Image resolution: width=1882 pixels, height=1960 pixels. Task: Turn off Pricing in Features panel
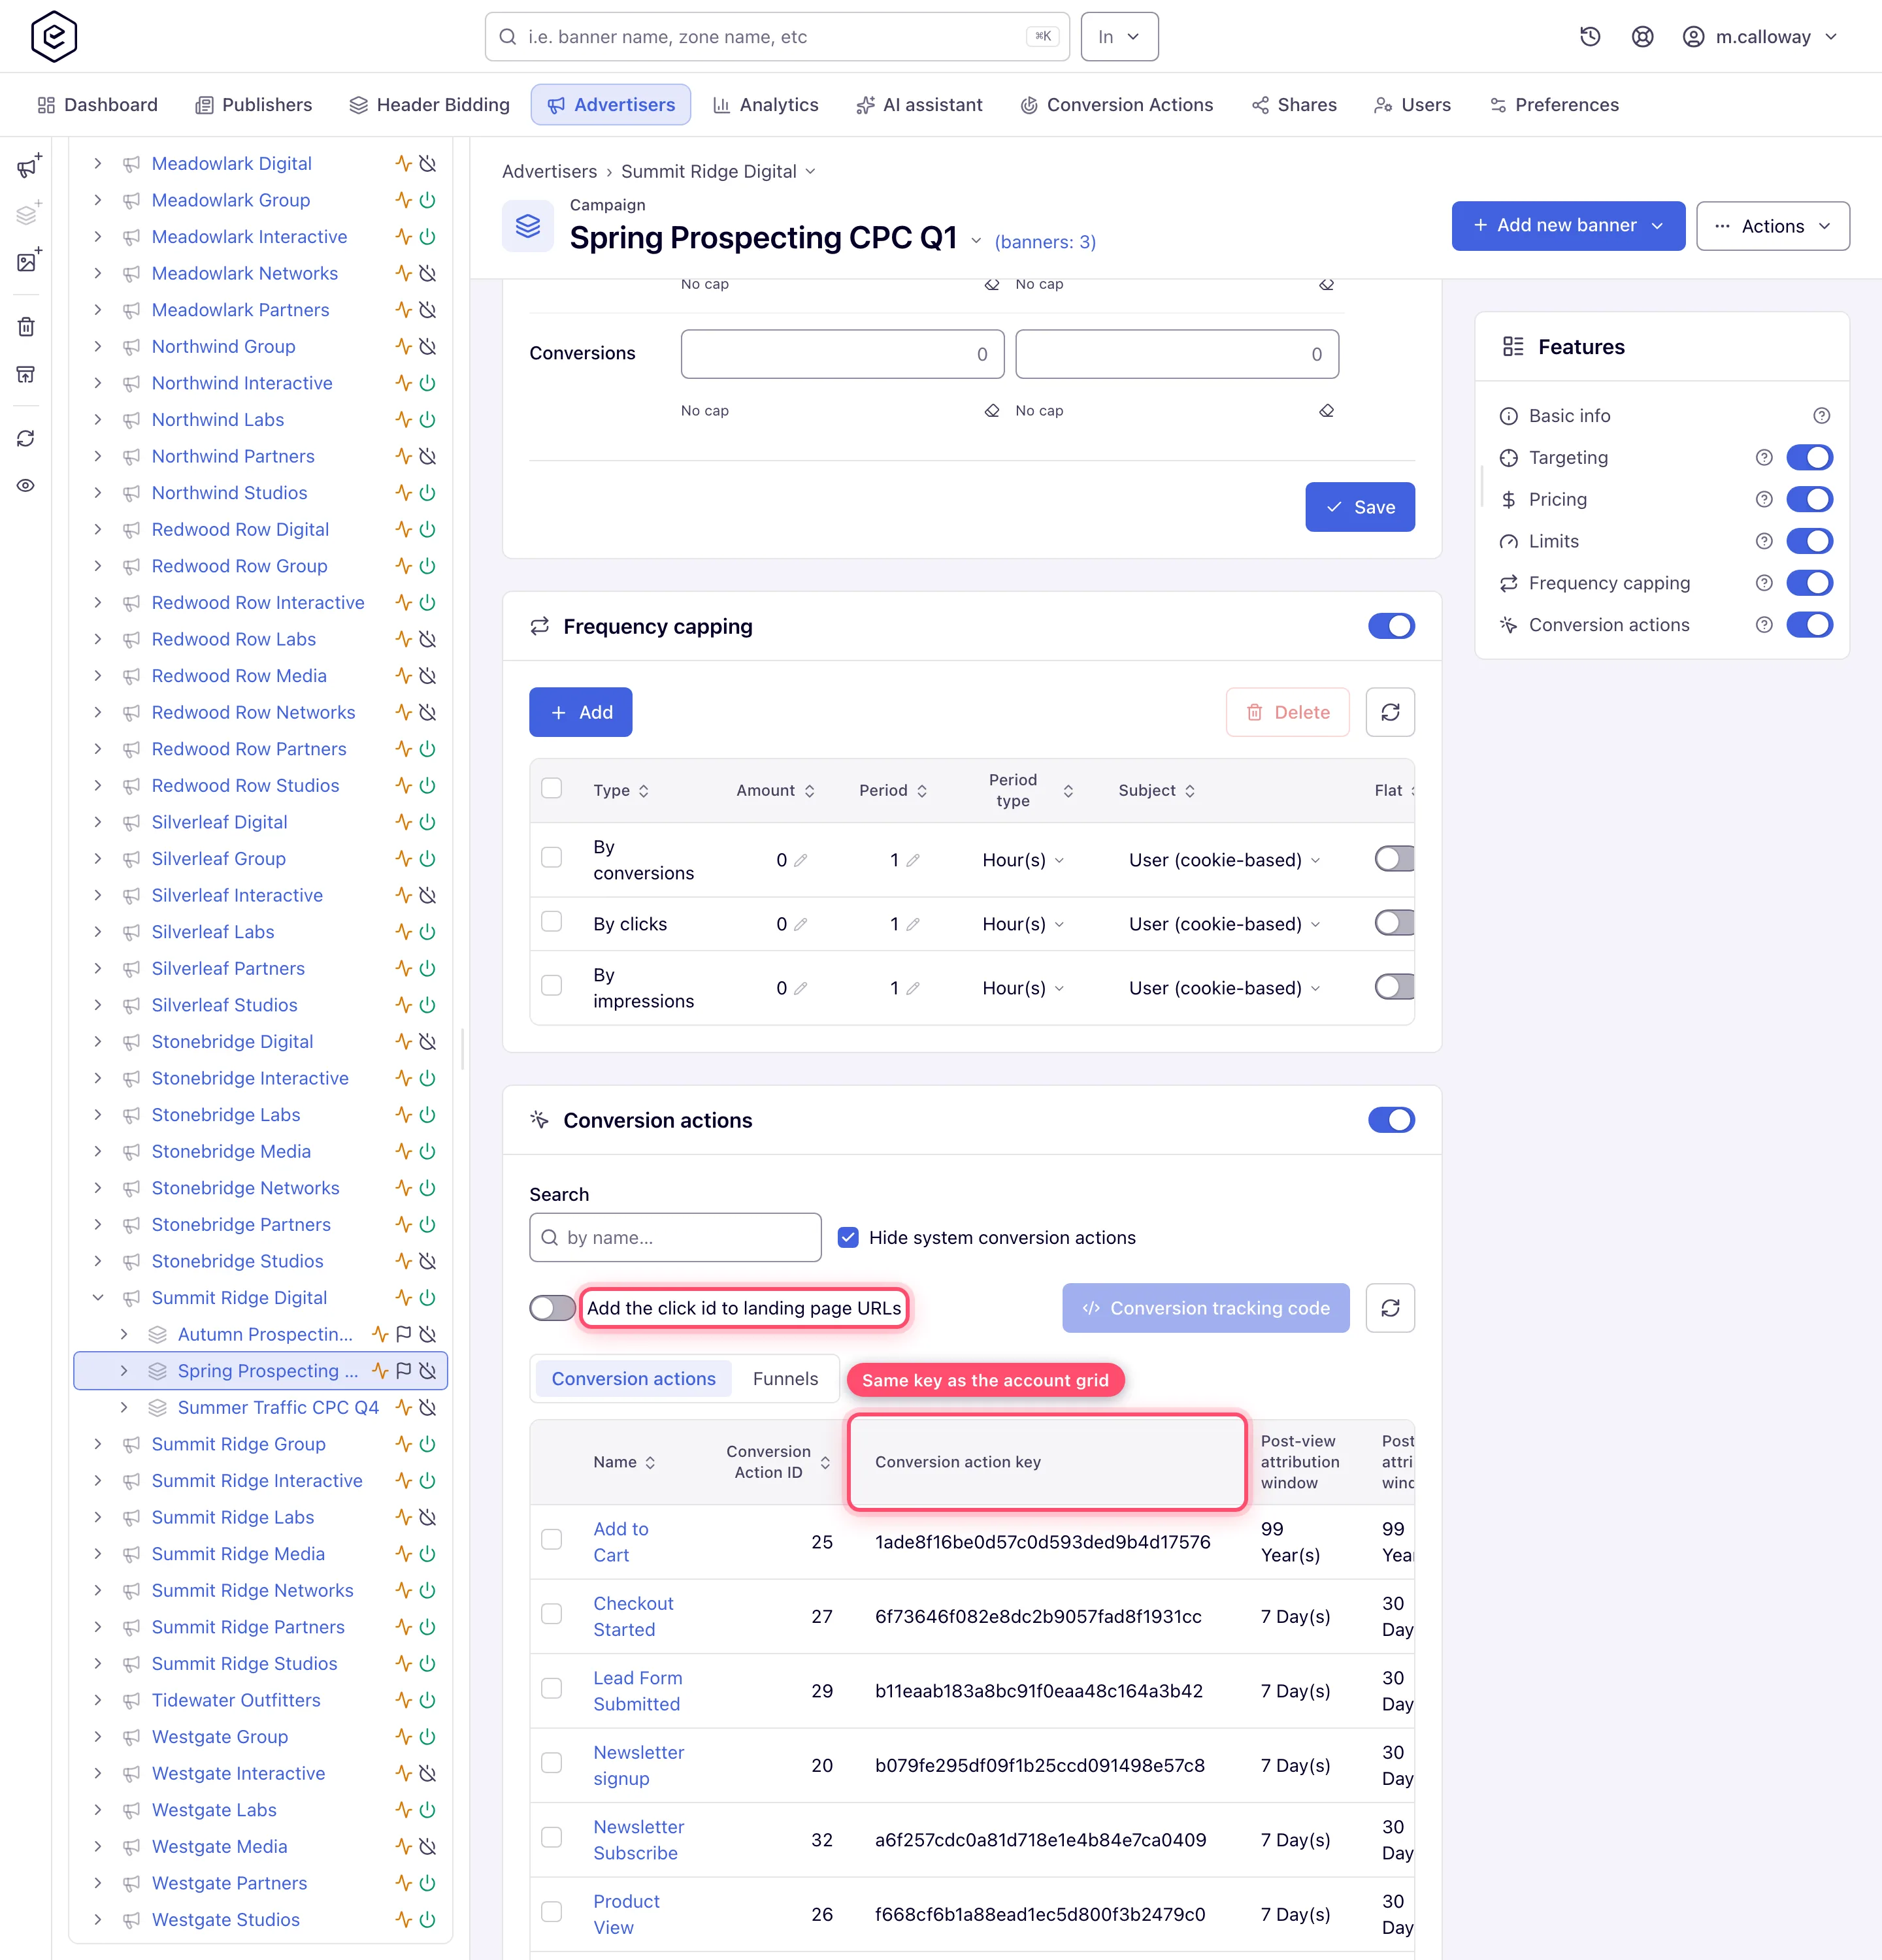tap(1809, 499)
